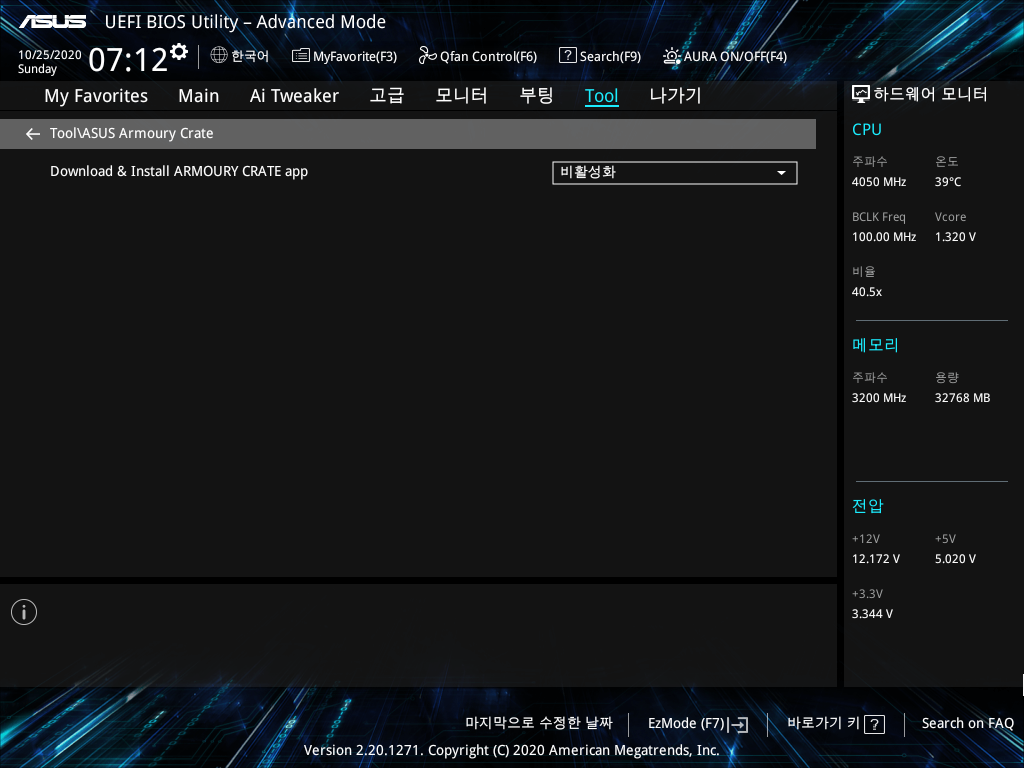Click the 07:12 clock time

click(x=128, y=60)
